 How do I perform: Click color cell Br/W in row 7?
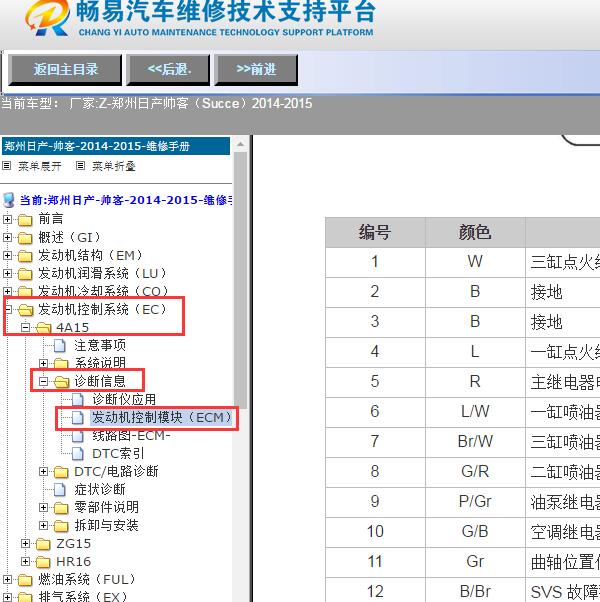click(x=475, y=442)
